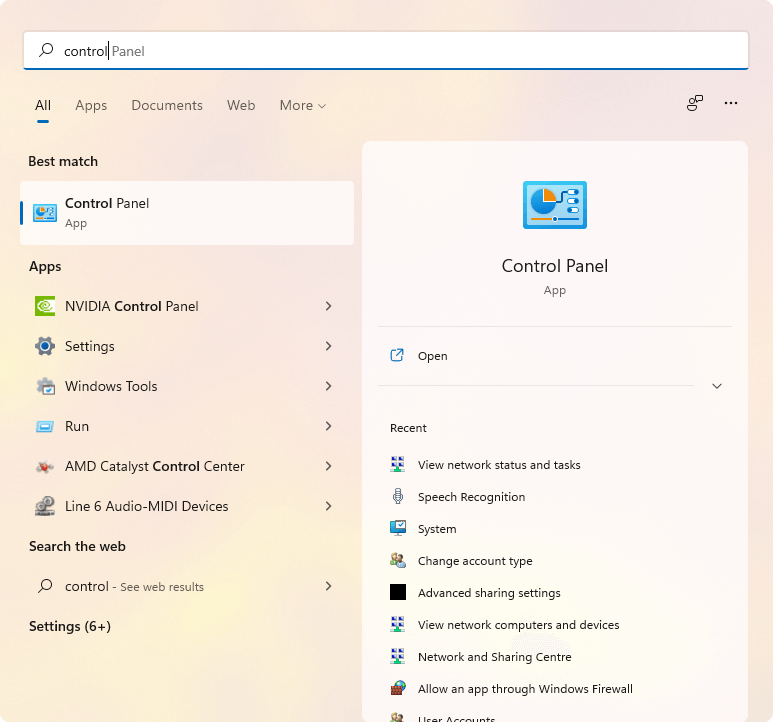
Task: Open the three-dot more options menu
Action: pos(731,103)
